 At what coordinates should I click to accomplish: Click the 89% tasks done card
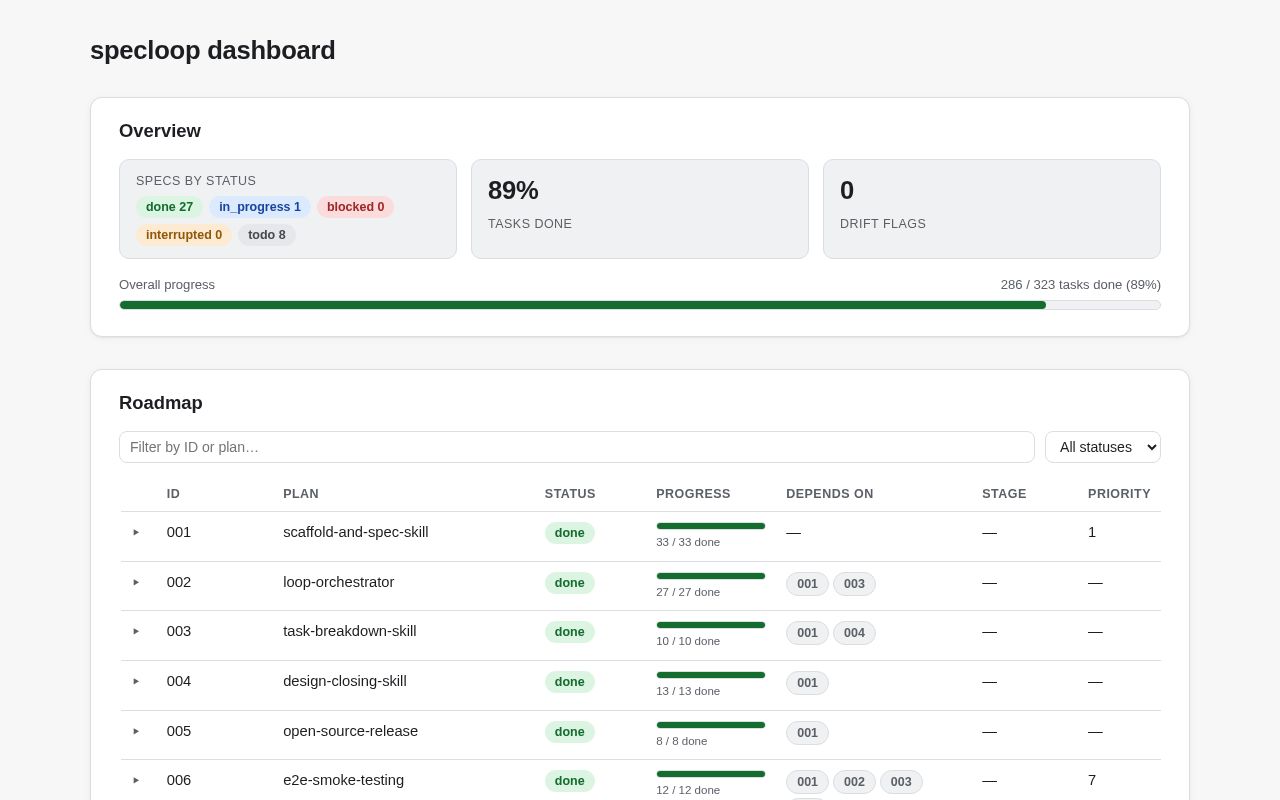640,209
